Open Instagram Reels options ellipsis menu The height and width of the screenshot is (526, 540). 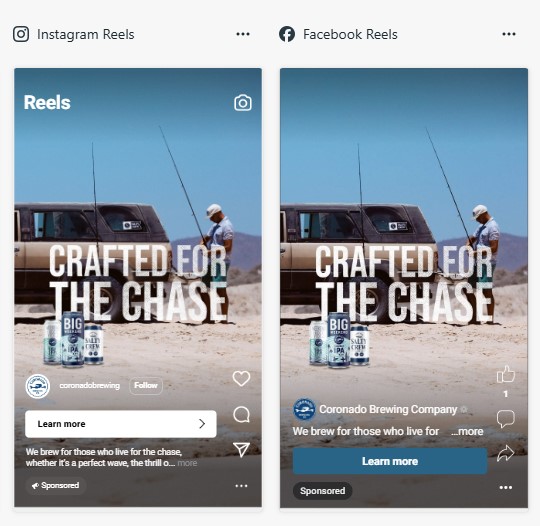(x=243, y=34)
